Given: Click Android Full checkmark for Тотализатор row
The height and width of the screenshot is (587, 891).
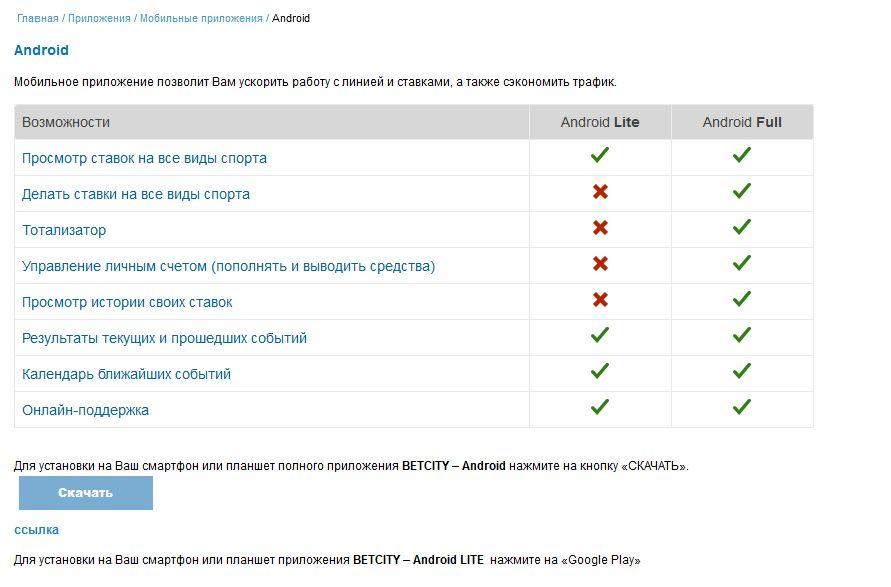Looking at the screenshot, I should coord(741,228).
